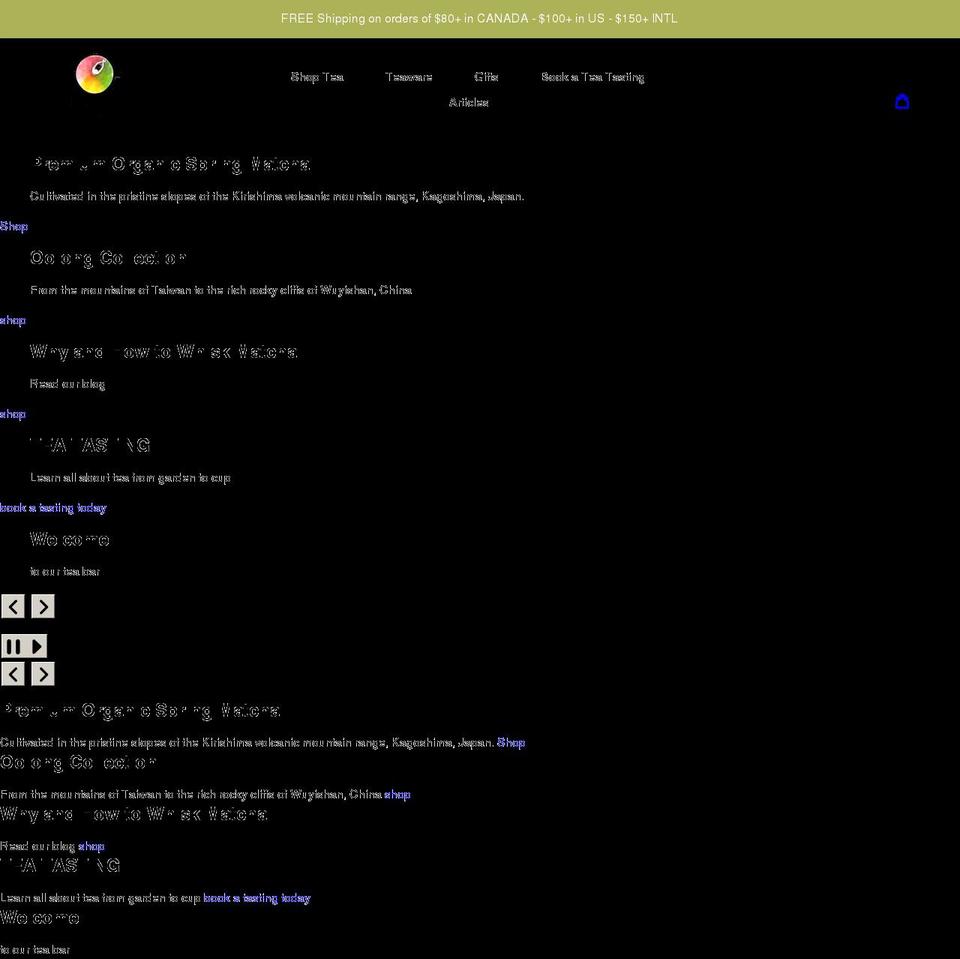Click the lower previous-slide arrow
Image resolution: width=960 pixels, height=959 pixels.
point(13,674)
